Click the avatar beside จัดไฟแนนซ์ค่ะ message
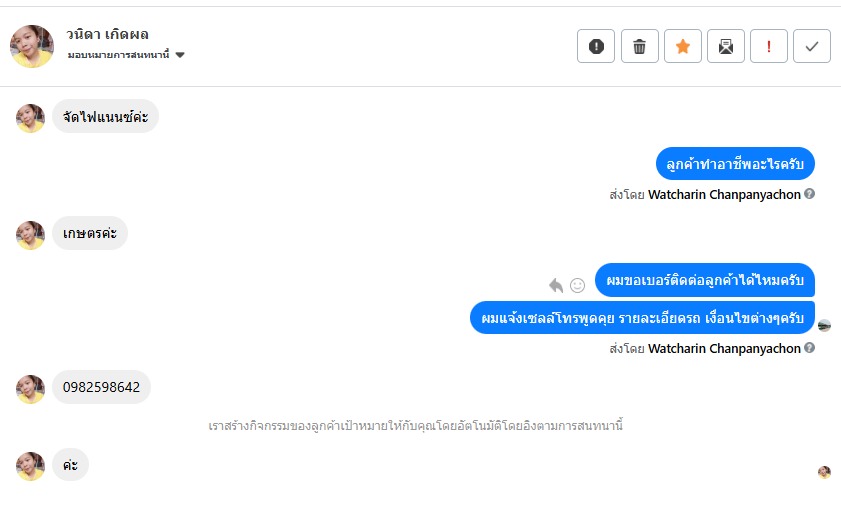 tap(31, 118)
